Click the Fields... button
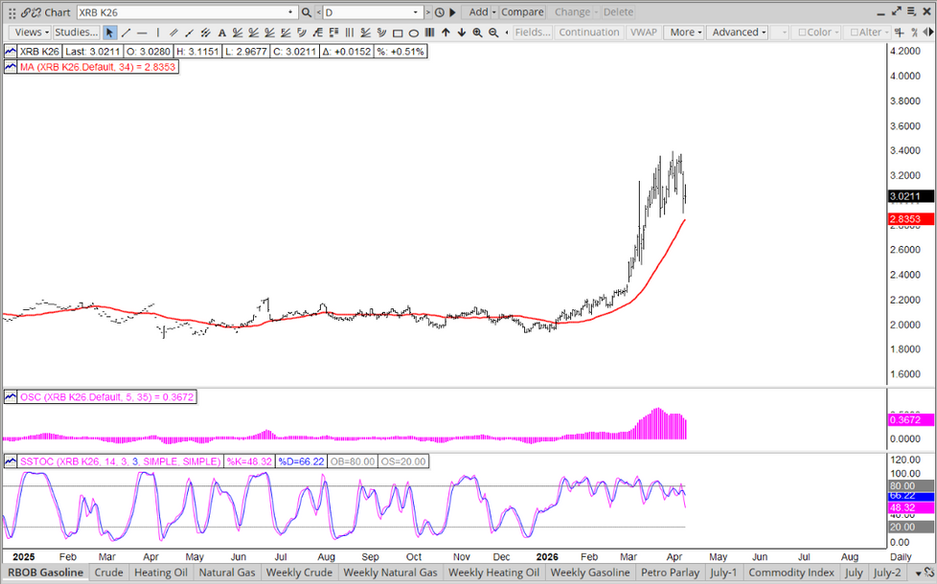Screen dimensions: 937x584 pyautogui.click(x=532, y=32)
